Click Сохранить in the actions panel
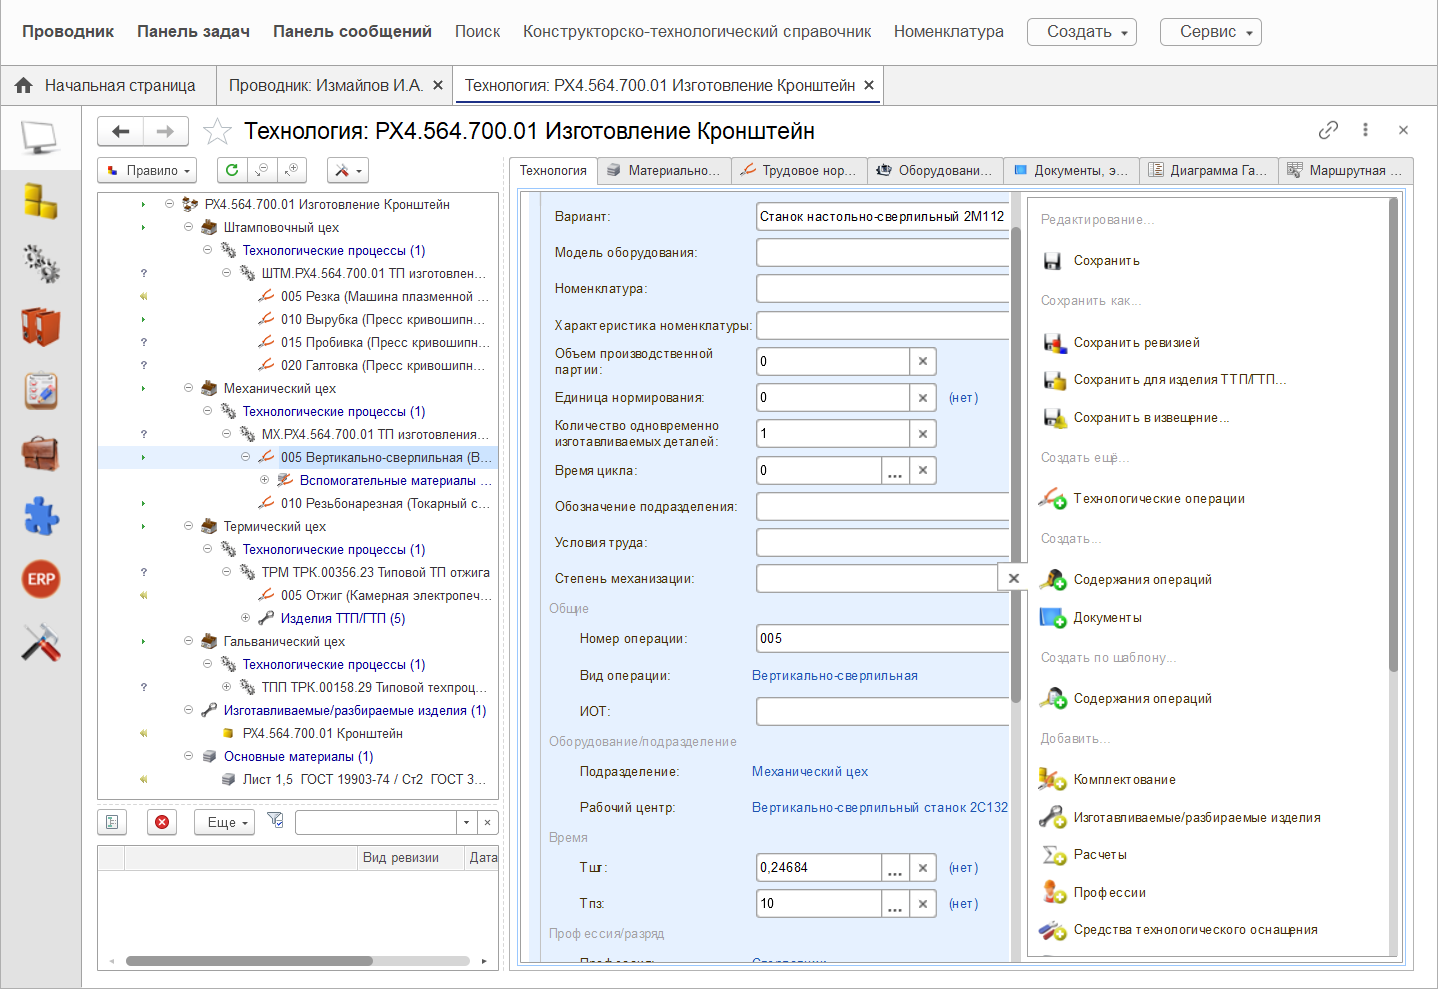The height and width of the screenshot is (989, 1438). coord(1106,261)
